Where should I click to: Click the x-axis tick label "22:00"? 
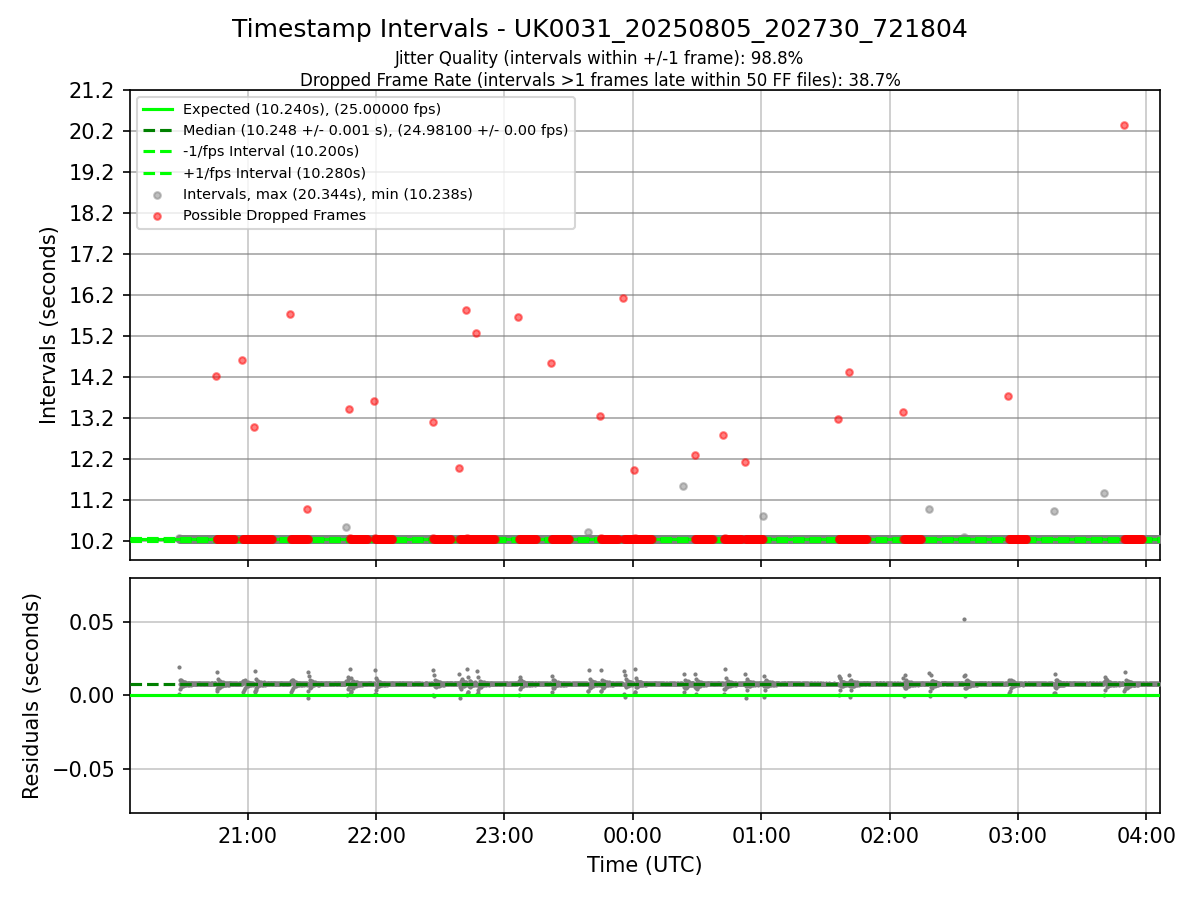pyautogui.click(x=376, y=836)
